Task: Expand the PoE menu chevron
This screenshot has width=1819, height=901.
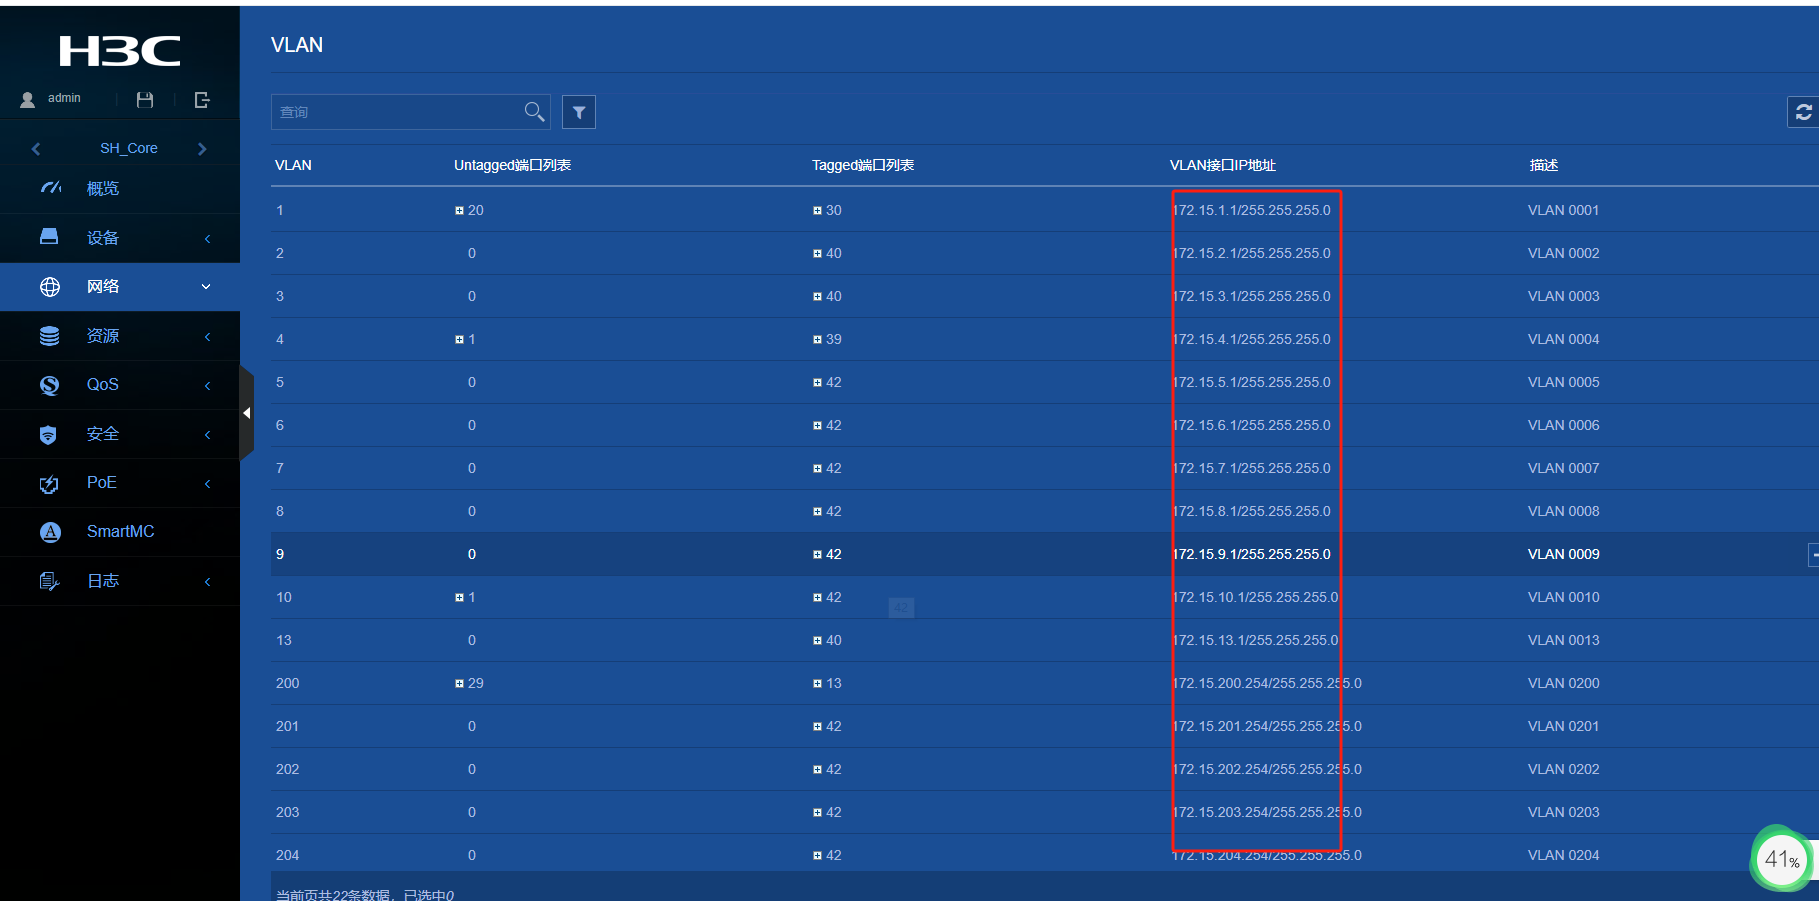Action: tap(207, 483)
